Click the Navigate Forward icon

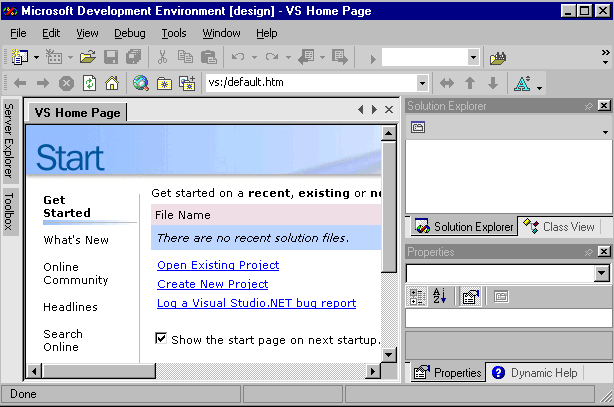tap(340, 58)
